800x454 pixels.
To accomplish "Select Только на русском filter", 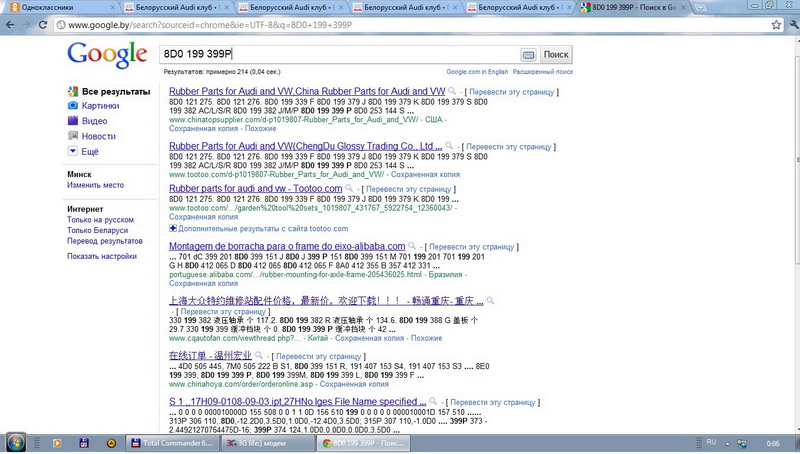I will [101, 219].
